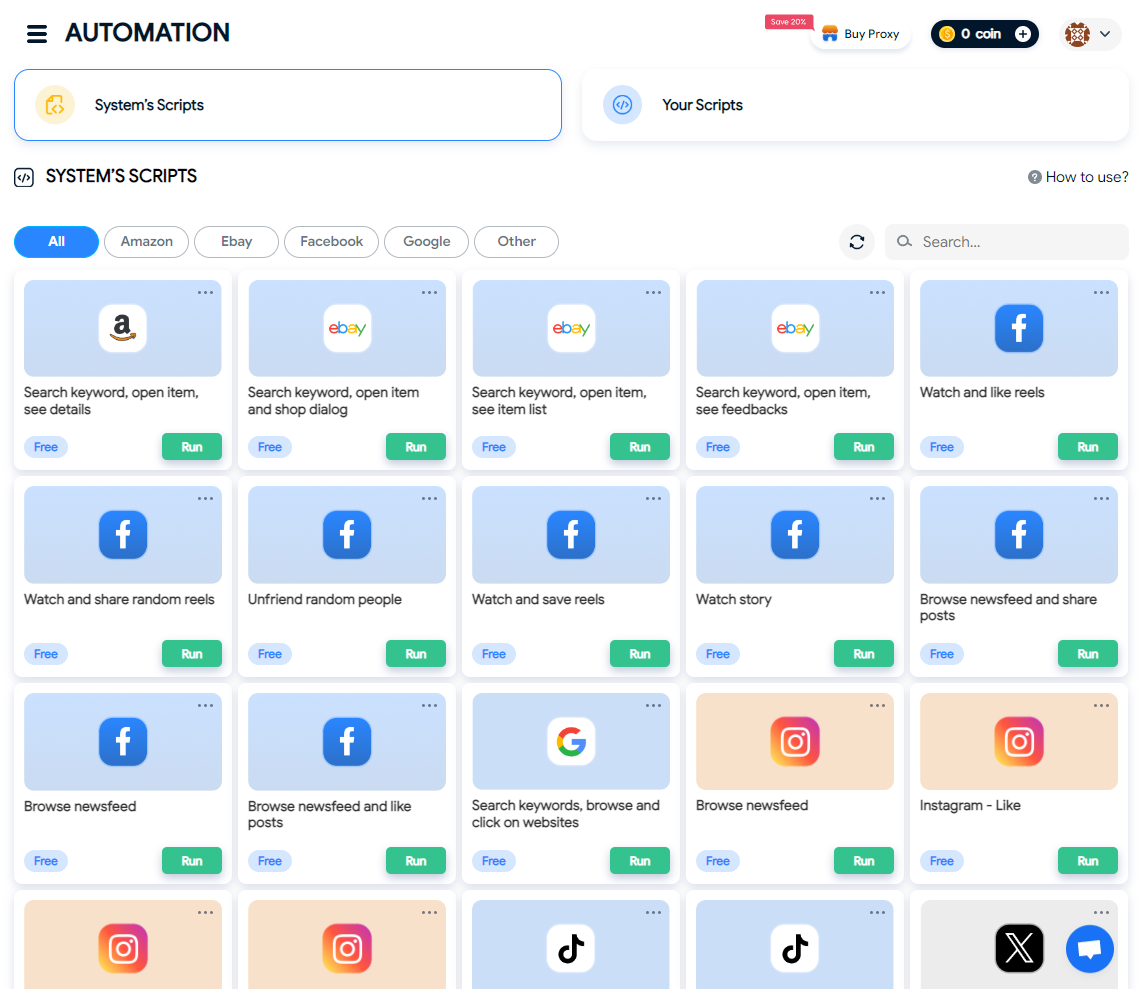Switch to the System's Scripts tab
The width and height of the screenshot is (1138, 989).
(x=288, y=105)
